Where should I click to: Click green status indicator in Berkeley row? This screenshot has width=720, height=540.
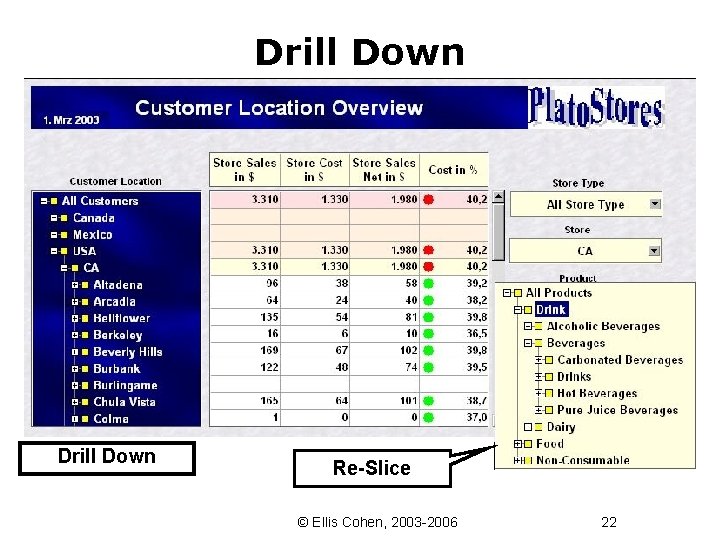coord(428,334)
